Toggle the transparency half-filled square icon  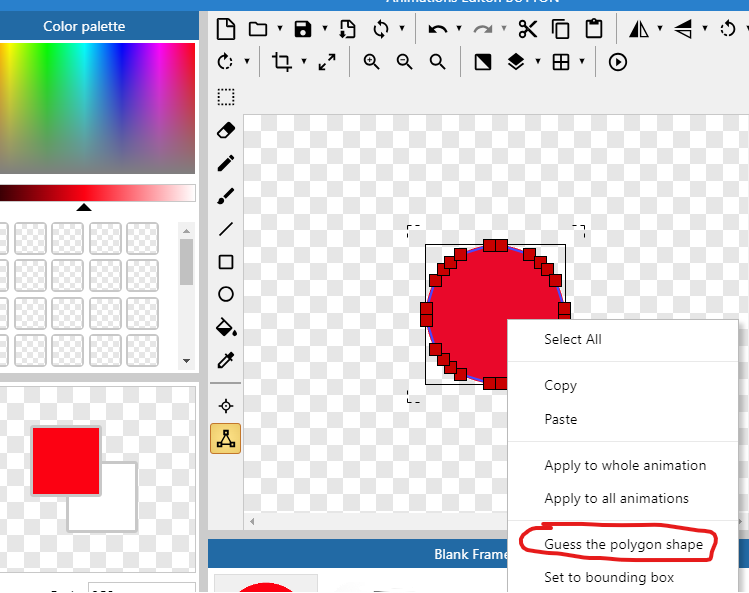point(482,62)
